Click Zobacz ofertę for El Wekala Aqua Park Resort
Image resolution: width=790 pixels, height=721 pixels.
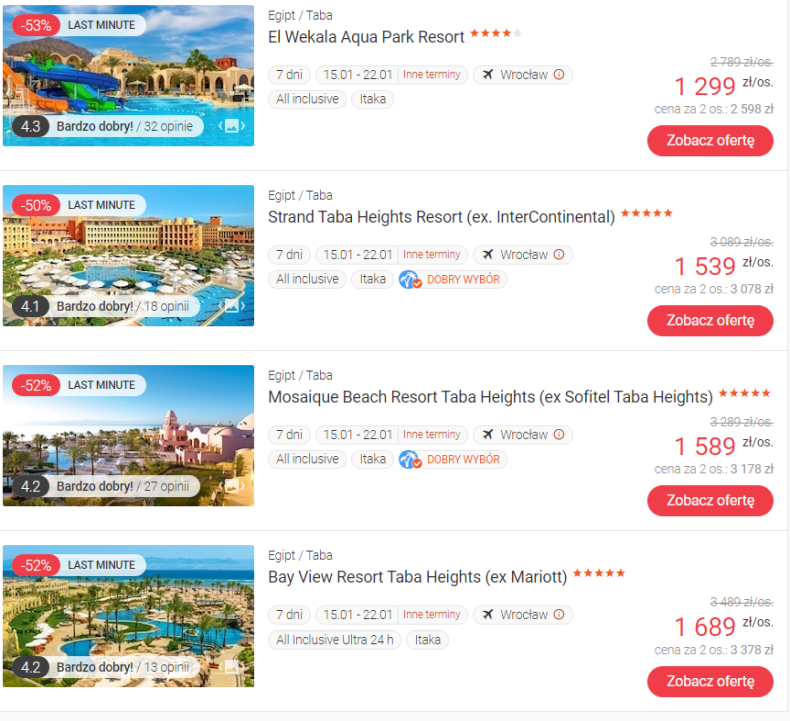710,141
